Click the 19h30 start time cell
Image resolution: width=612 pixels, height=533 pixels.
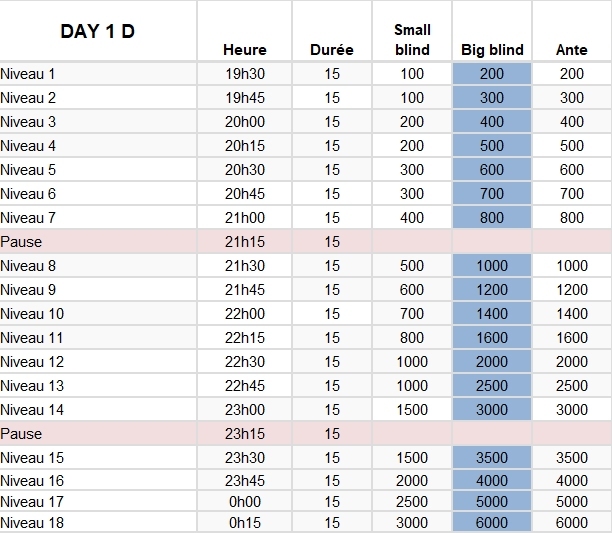click(245, 74)
